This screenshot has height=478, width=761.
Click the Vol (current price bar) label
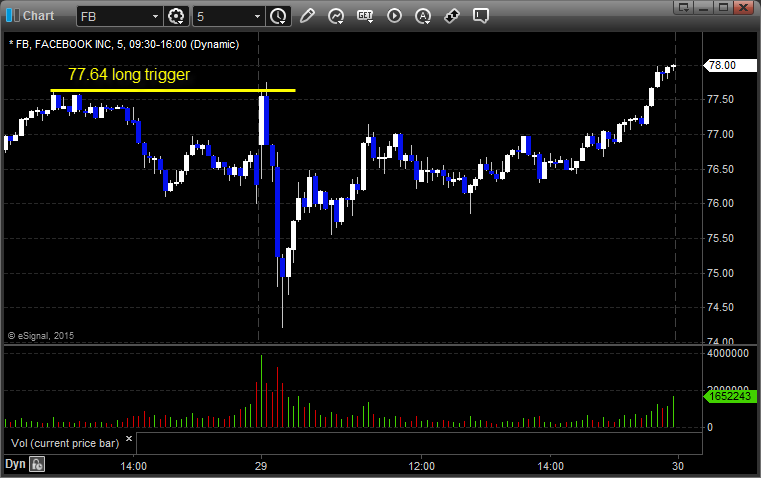[x=65, y=443]
